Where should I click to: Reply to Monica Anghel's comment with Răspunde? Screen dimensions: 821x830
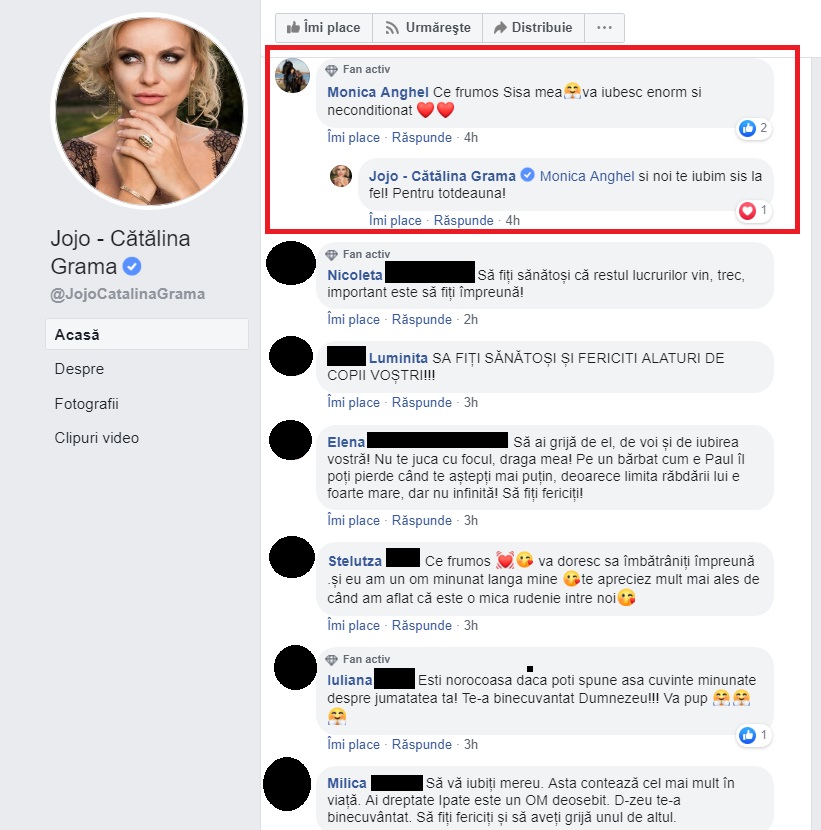click(421, 138)
